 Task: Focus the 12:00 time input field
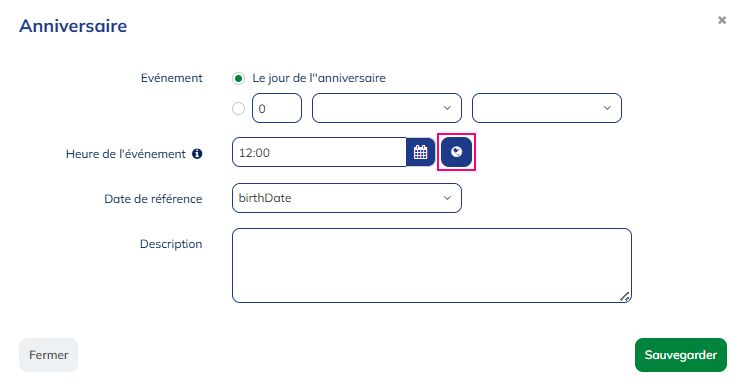click(319, 152)
